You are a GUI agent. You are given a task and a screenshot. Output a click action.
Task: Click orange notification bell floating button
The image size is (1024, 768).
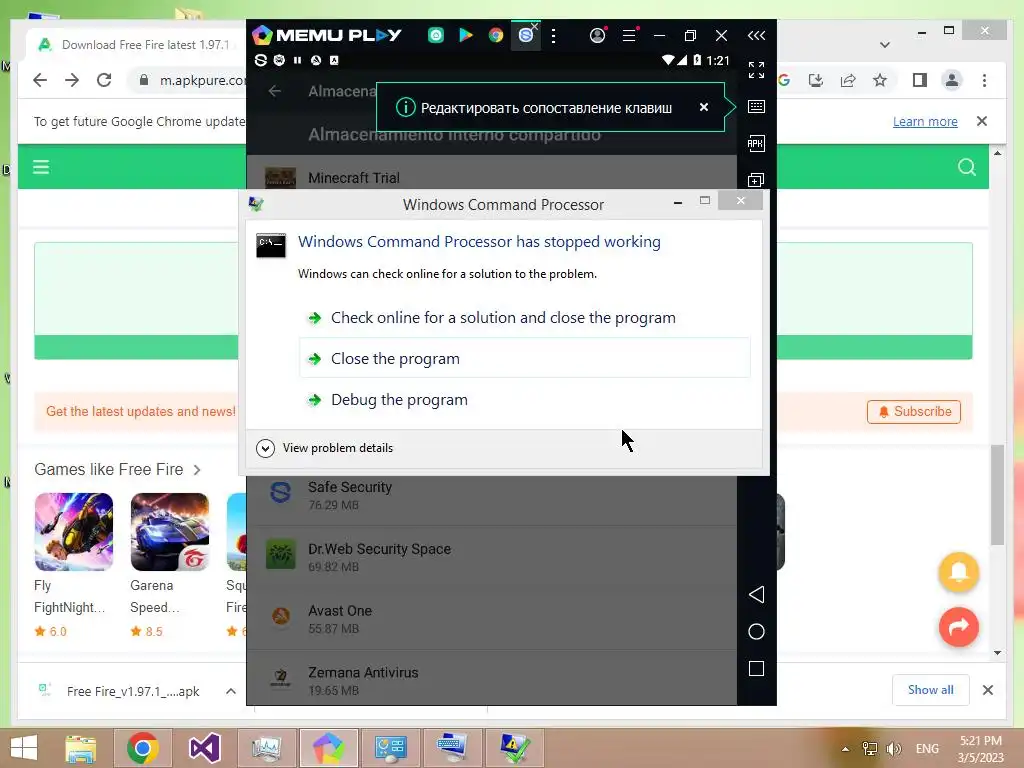click(959, 572)
